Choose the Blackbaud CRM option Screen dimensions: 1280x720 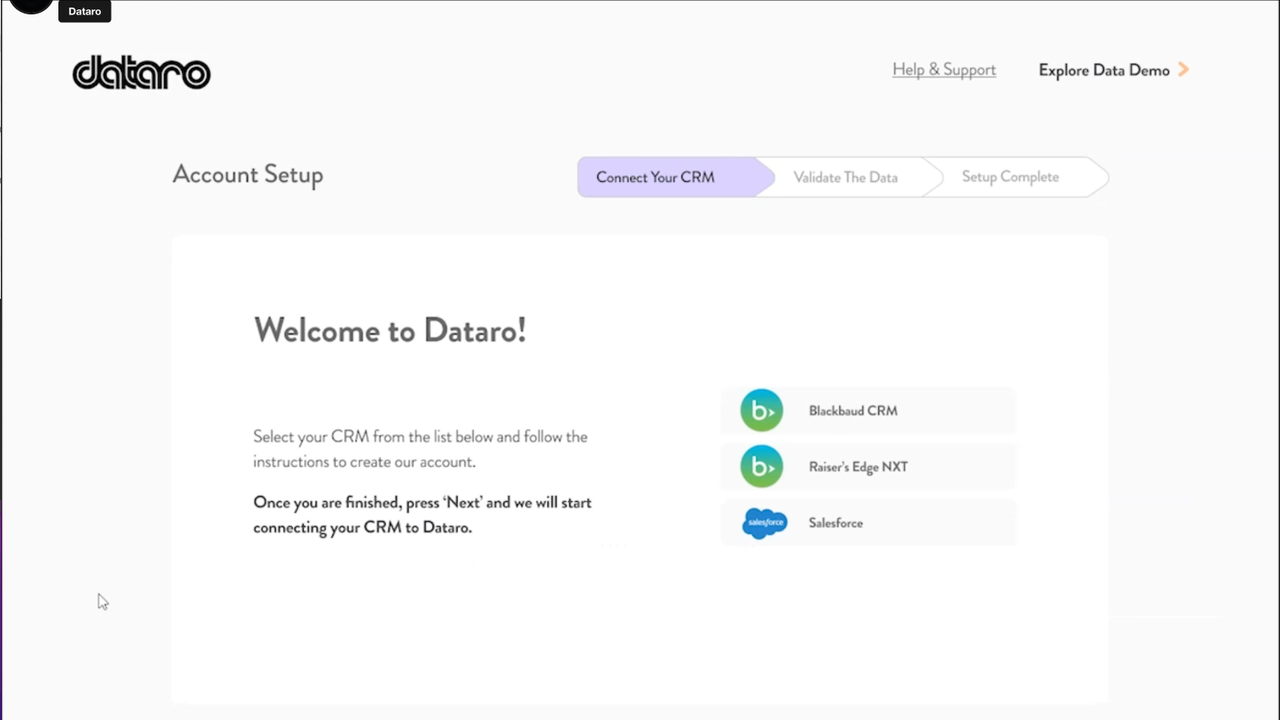[868, 411]
